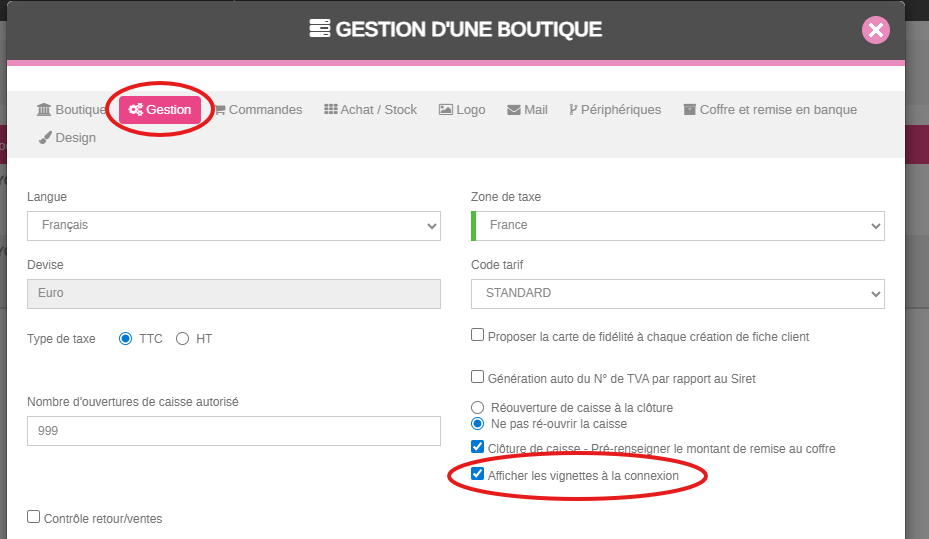Click the grid icon beside Achat / Stock
929x539 pixels.
click(331, 110)
